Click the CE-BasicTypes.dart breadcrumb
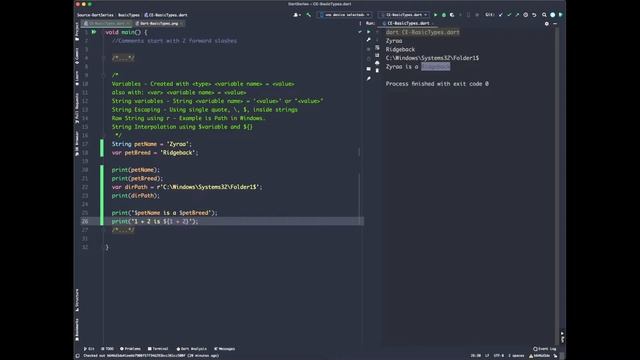Viewport: 640px width, 360px height. pos(166,15)
